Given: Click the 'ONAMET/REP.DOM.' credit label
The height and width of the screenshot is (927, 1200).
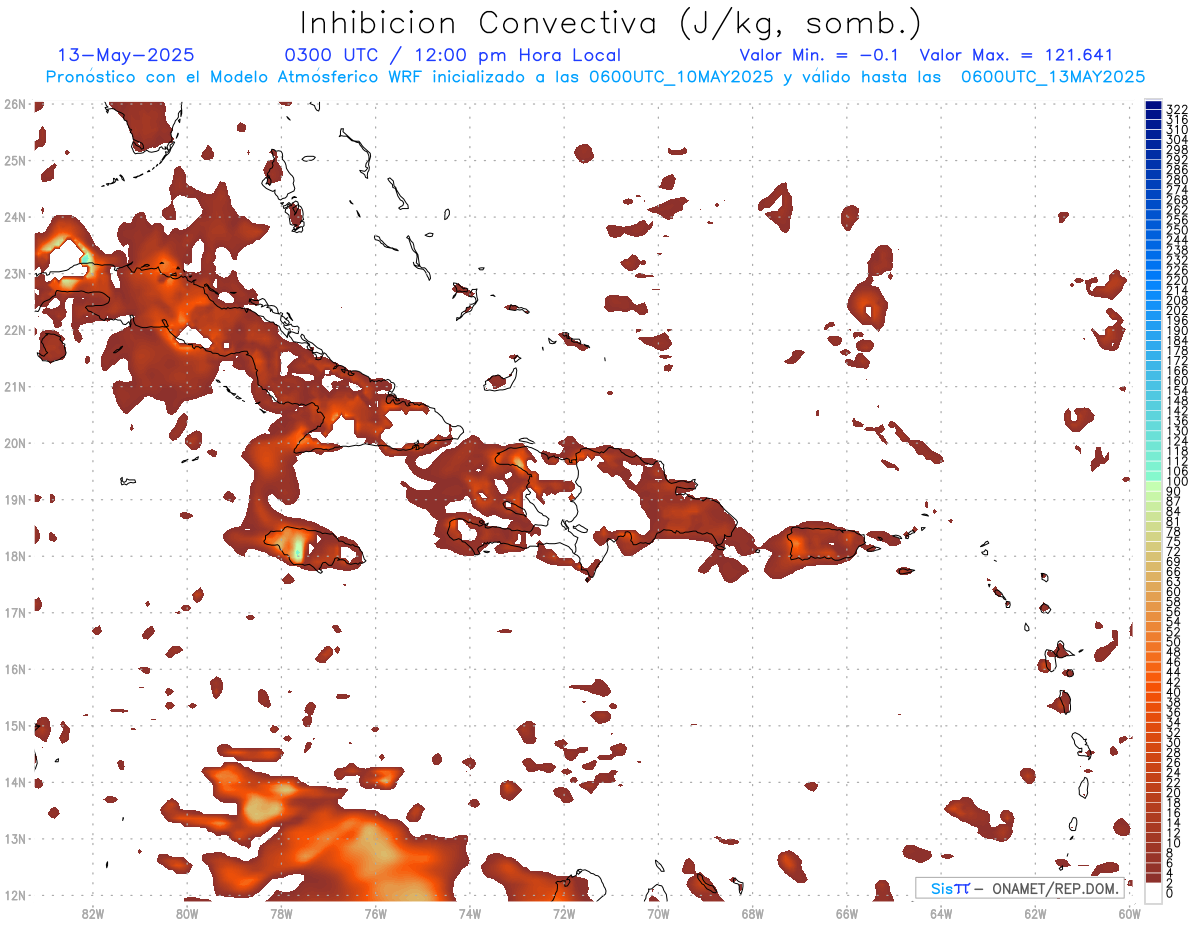Looking at the screenshot, I should coord(1054,888).
